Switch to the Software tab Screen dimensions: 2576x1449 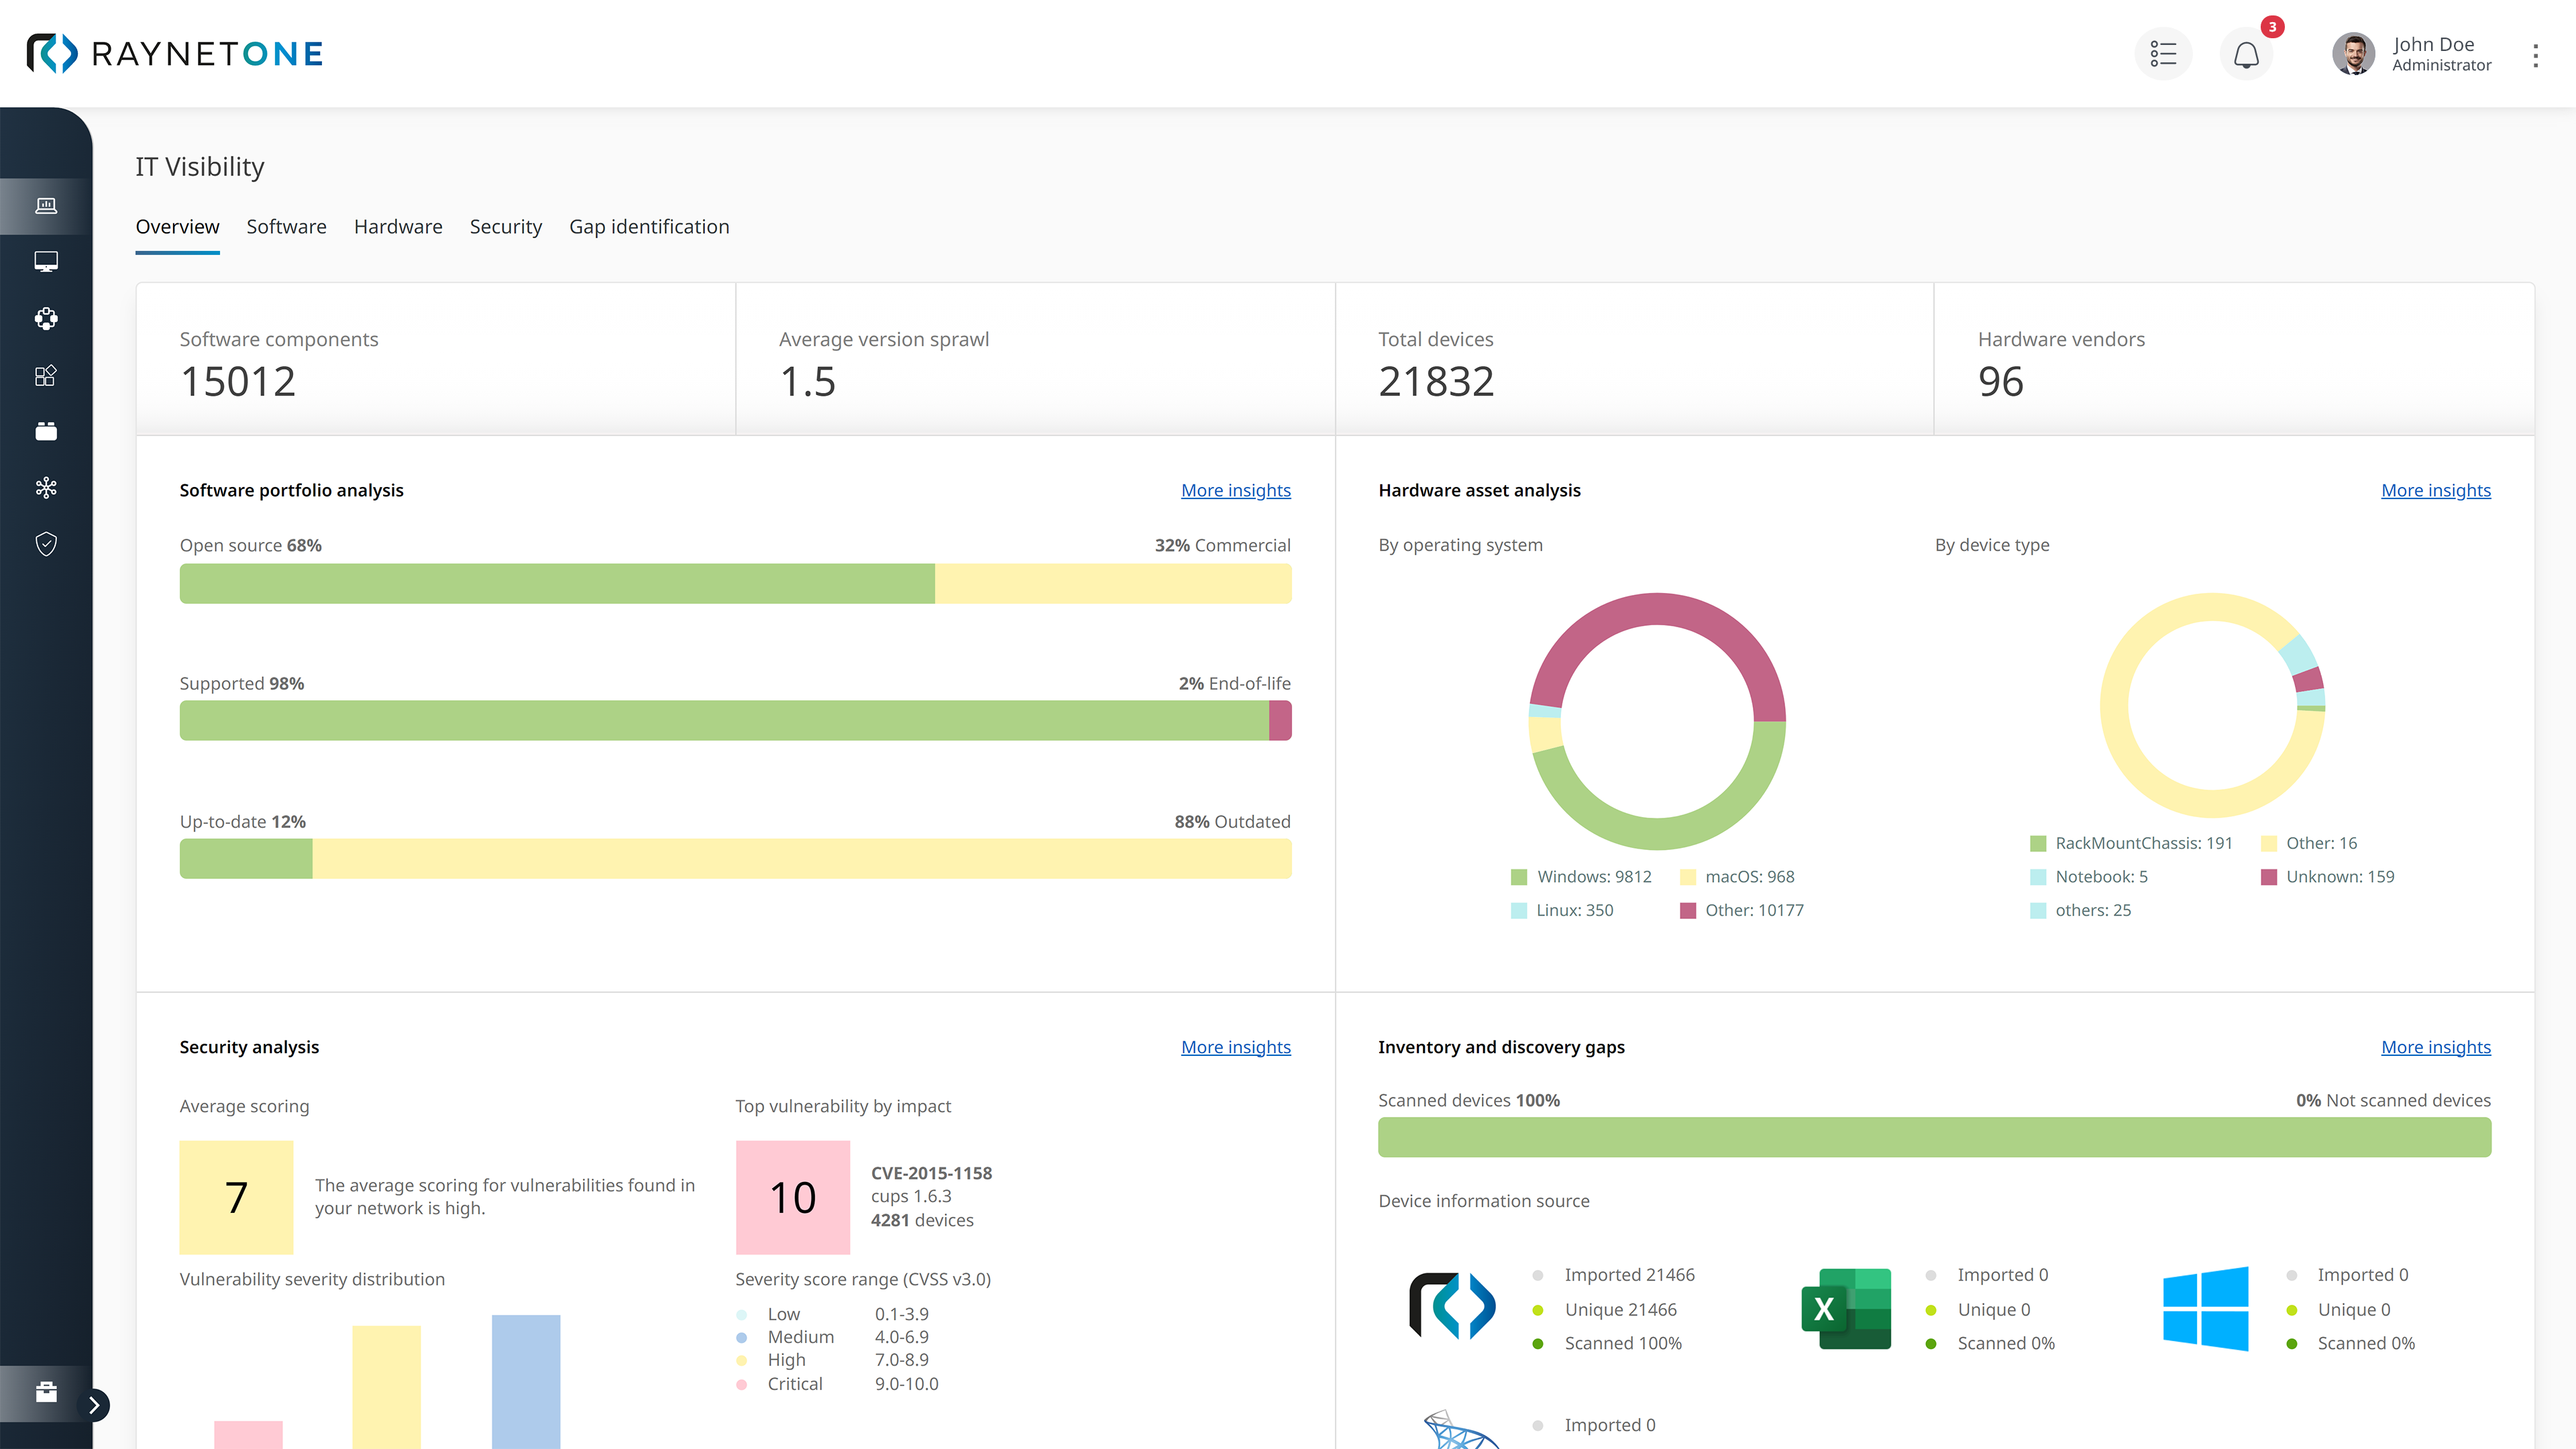point(286,227)
